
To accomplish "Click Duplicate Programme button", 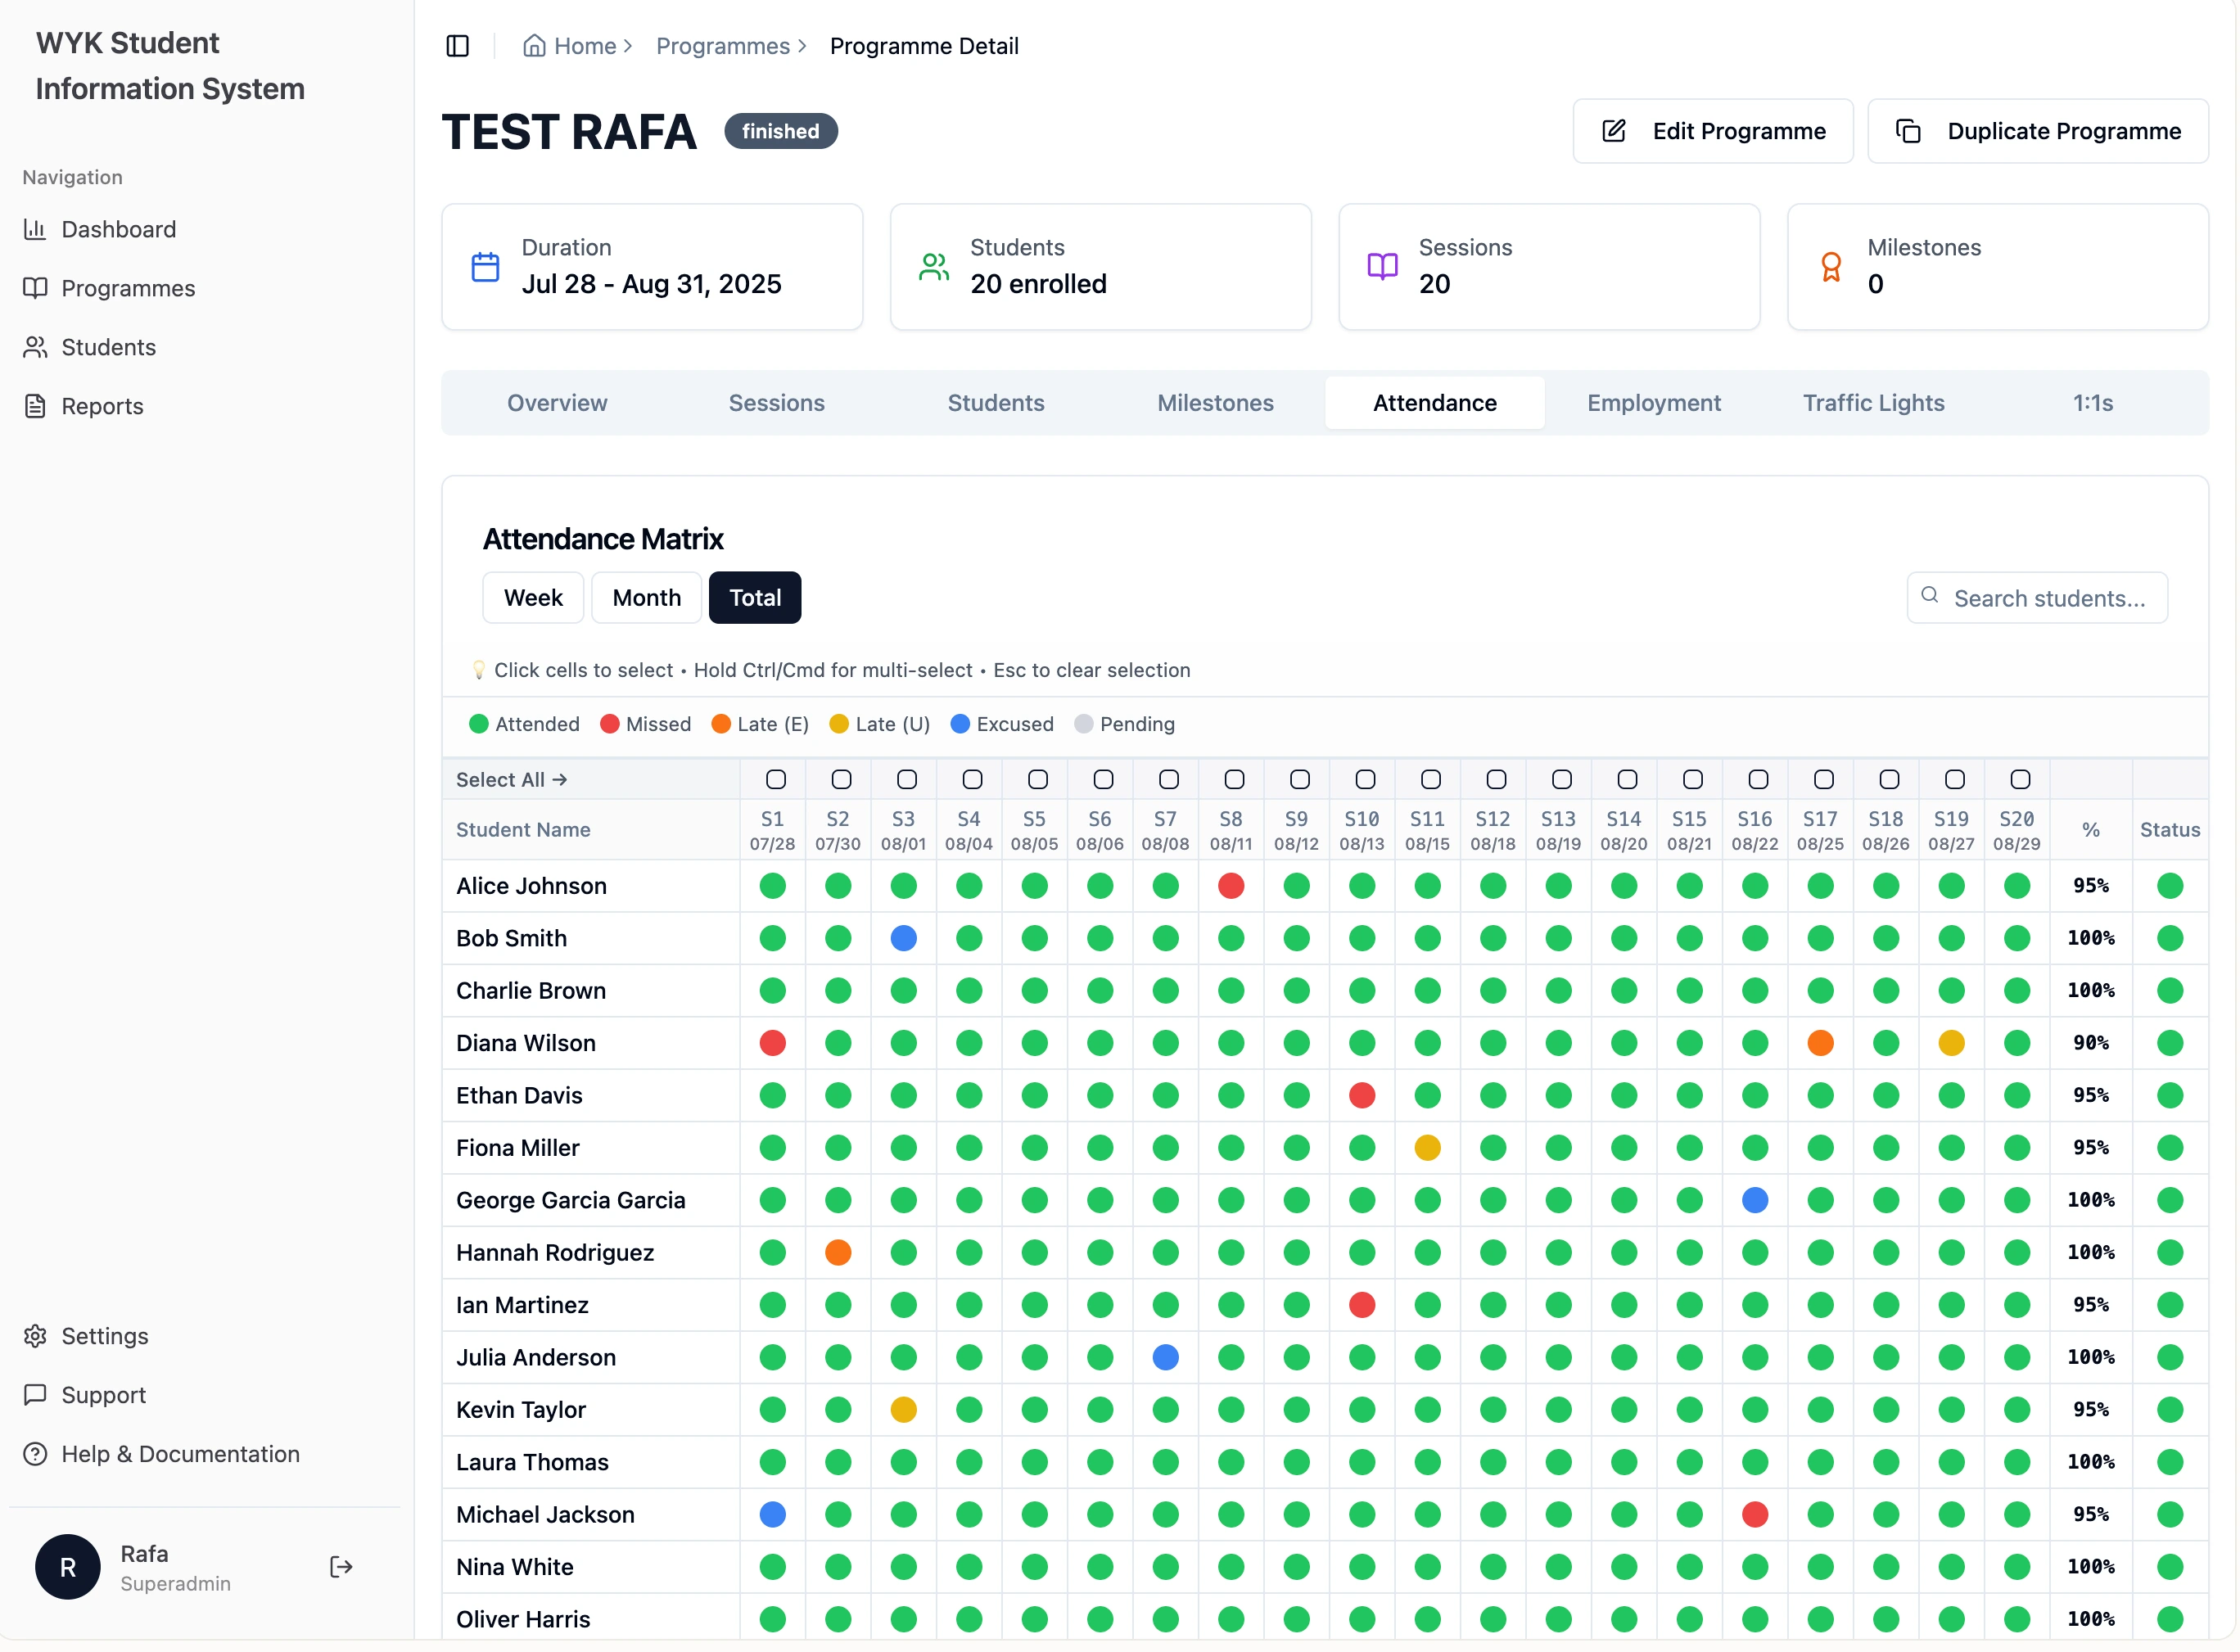I will click(x=2038, y=131).
